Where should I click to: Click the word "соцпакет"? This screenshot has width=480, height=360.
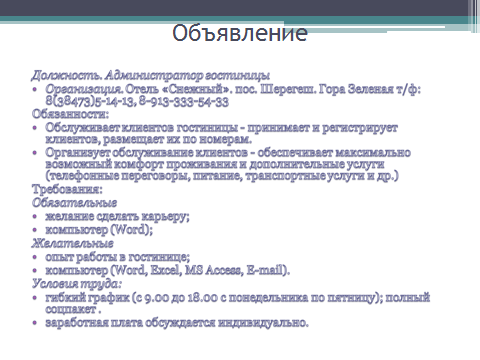coord(71,309)
